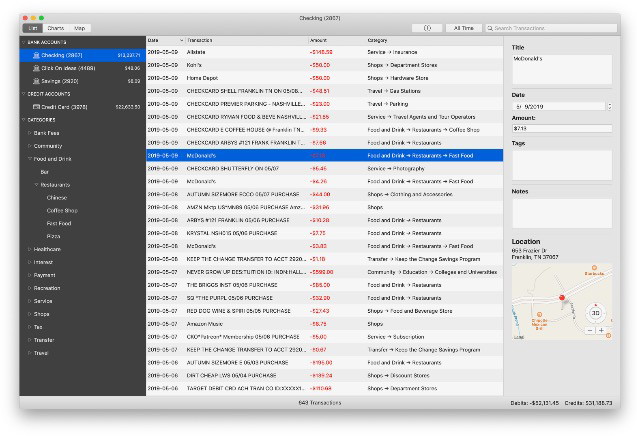637x436 pixels.
Task: Zoom out on the location map
Action: pyautogui.click(x=590, y=330)
